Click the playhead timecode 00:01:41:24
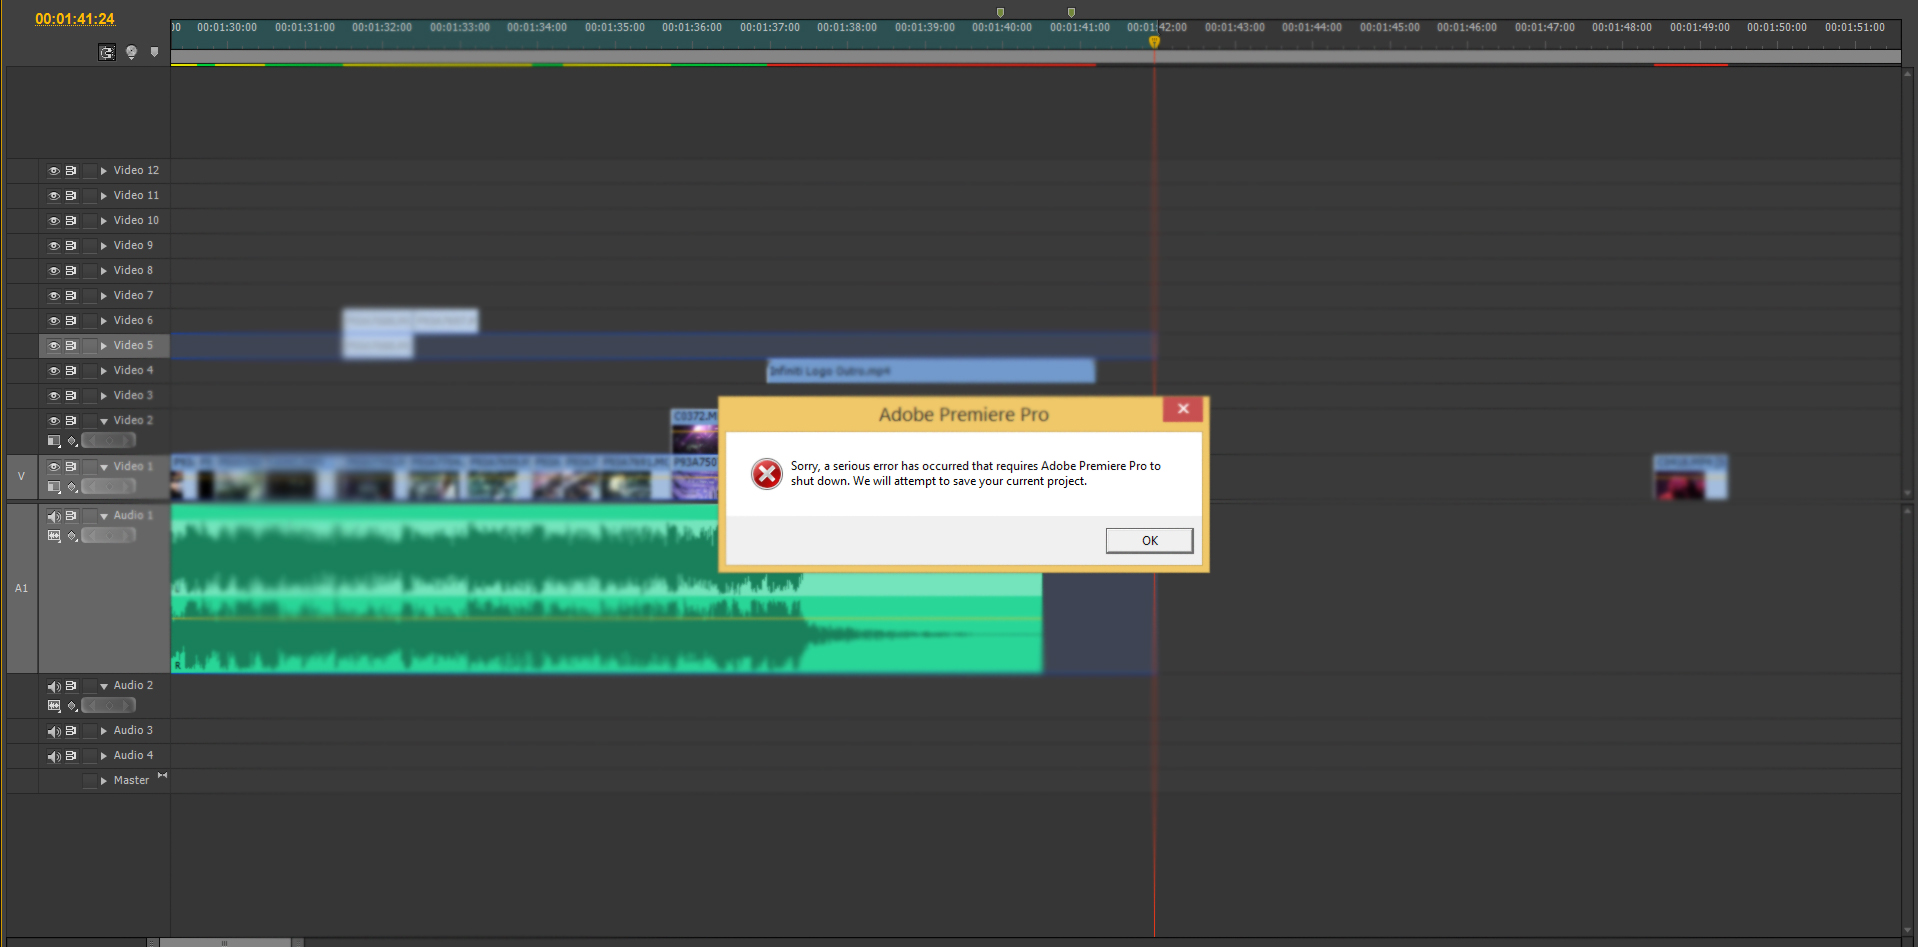This screenshot has height=947, width=1918. [75, 19]
